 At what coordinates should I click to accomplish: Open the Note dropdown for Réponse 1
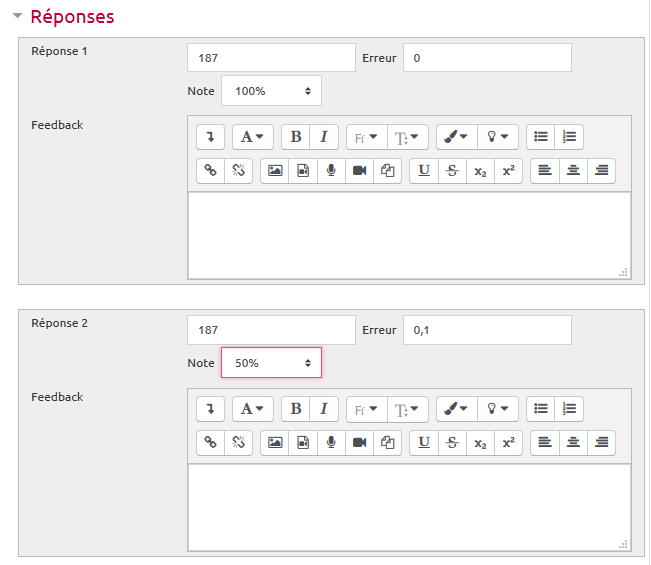click(271, 91)
